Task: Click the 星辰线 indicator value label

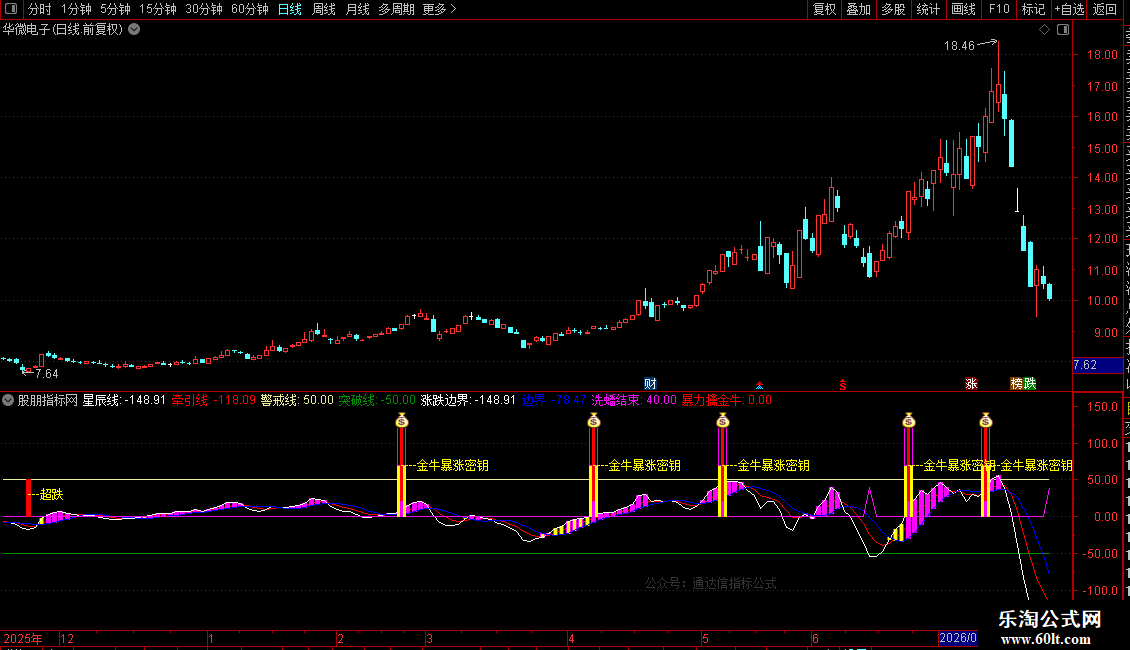Action: [x=124, y=400]
